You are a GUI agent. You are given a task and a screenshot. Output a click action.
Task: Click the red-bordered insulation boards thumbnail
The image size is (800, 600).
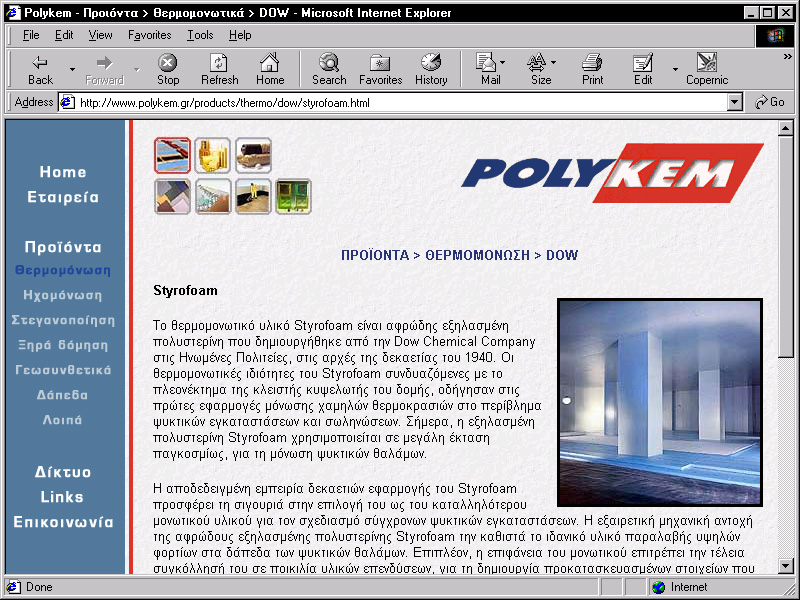click(172, 155)
